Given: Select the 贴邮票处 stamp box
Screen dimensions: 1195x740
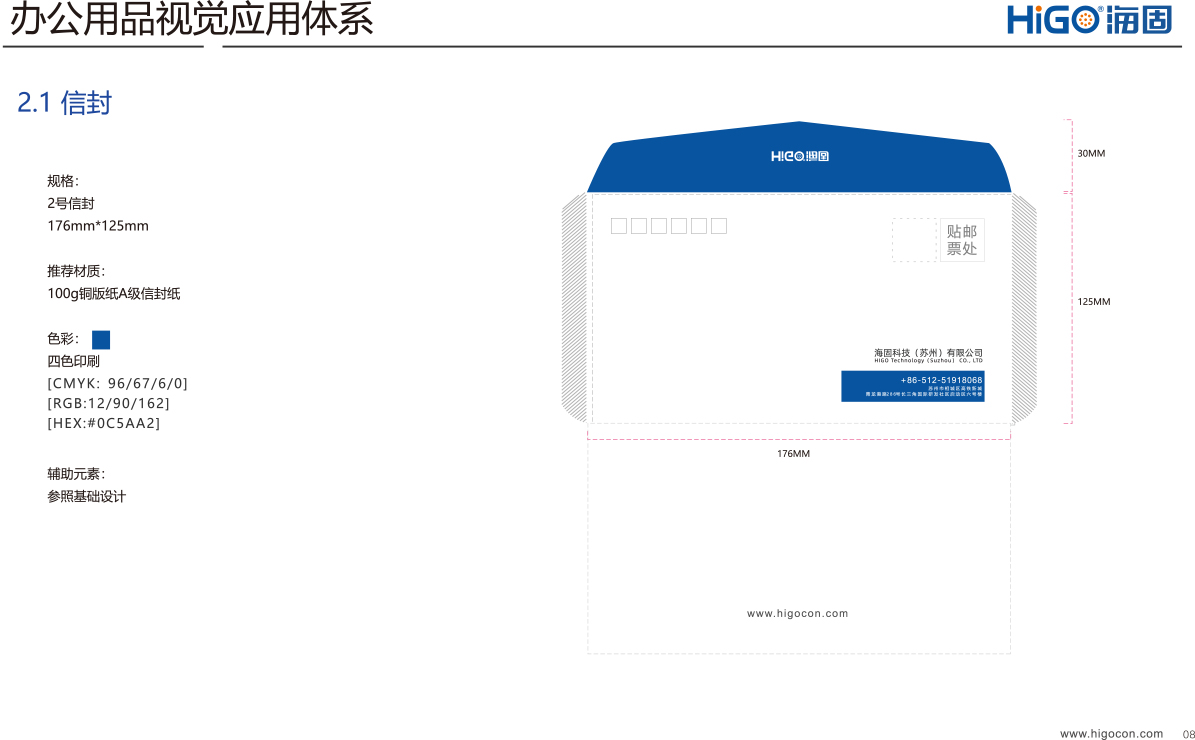Looking at the screenshot, I should coord(962,240).
